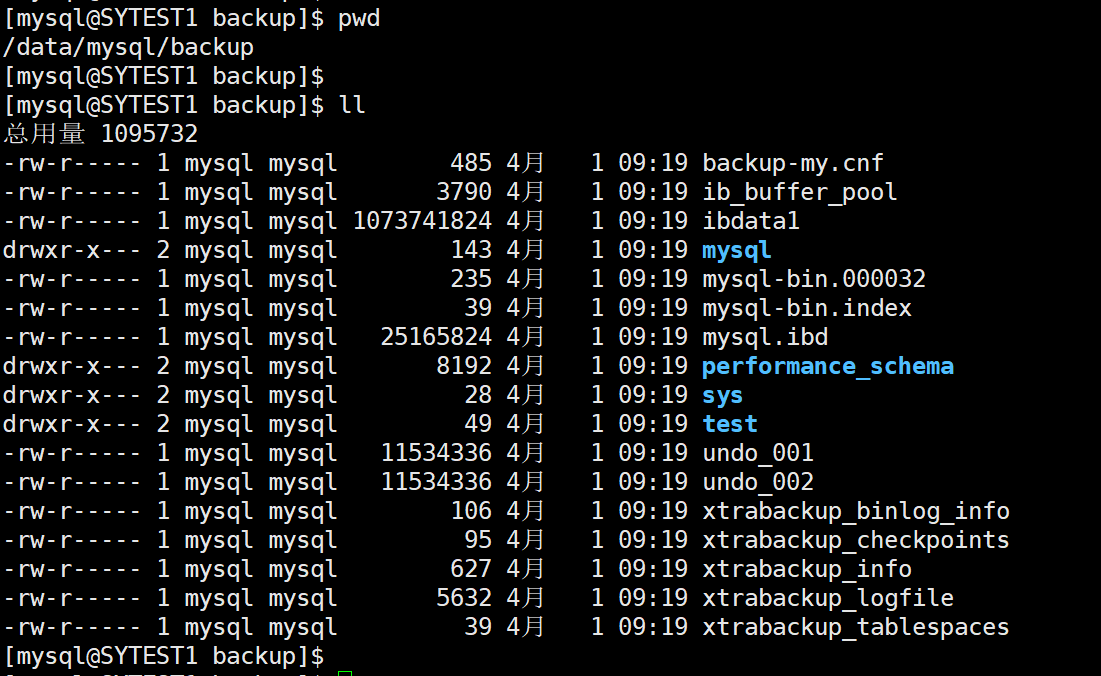This screenshot has height=676, width=1101.
Task: Select the ib_buffer_pool size 3790
Action: (464, 192)
